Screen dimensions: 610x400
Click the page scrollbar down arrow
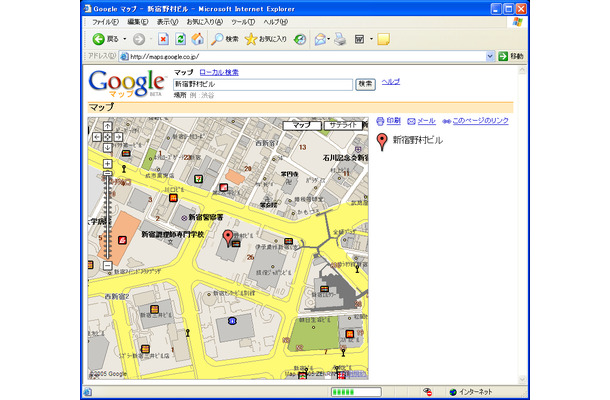click(x=522, y=379)
